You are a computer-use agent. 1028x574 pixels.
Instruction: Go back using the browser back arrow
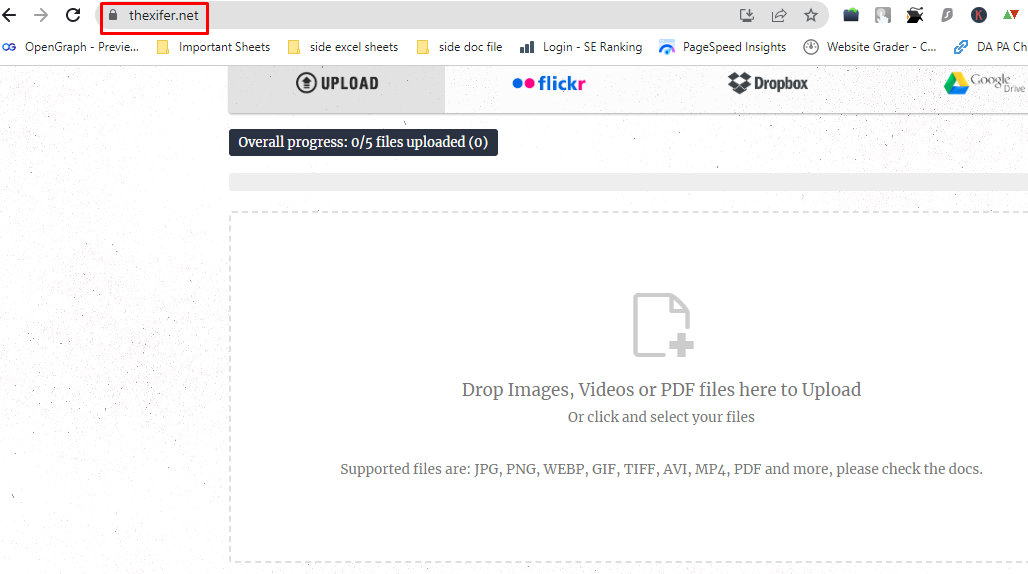coord(9,15)
